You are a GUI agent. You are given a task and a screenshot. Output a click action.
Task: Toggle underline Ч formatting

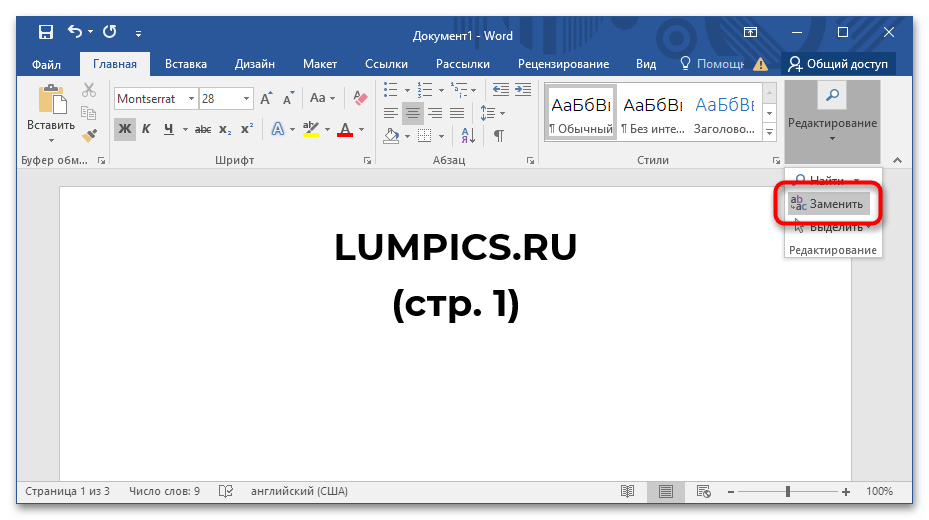click(x=169, y=129)
